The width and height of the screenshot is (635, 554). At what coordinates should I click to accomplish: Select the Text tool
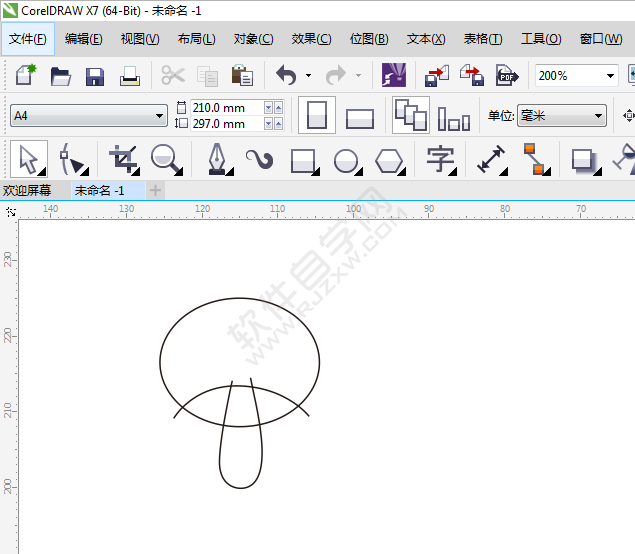click(439, 159)
